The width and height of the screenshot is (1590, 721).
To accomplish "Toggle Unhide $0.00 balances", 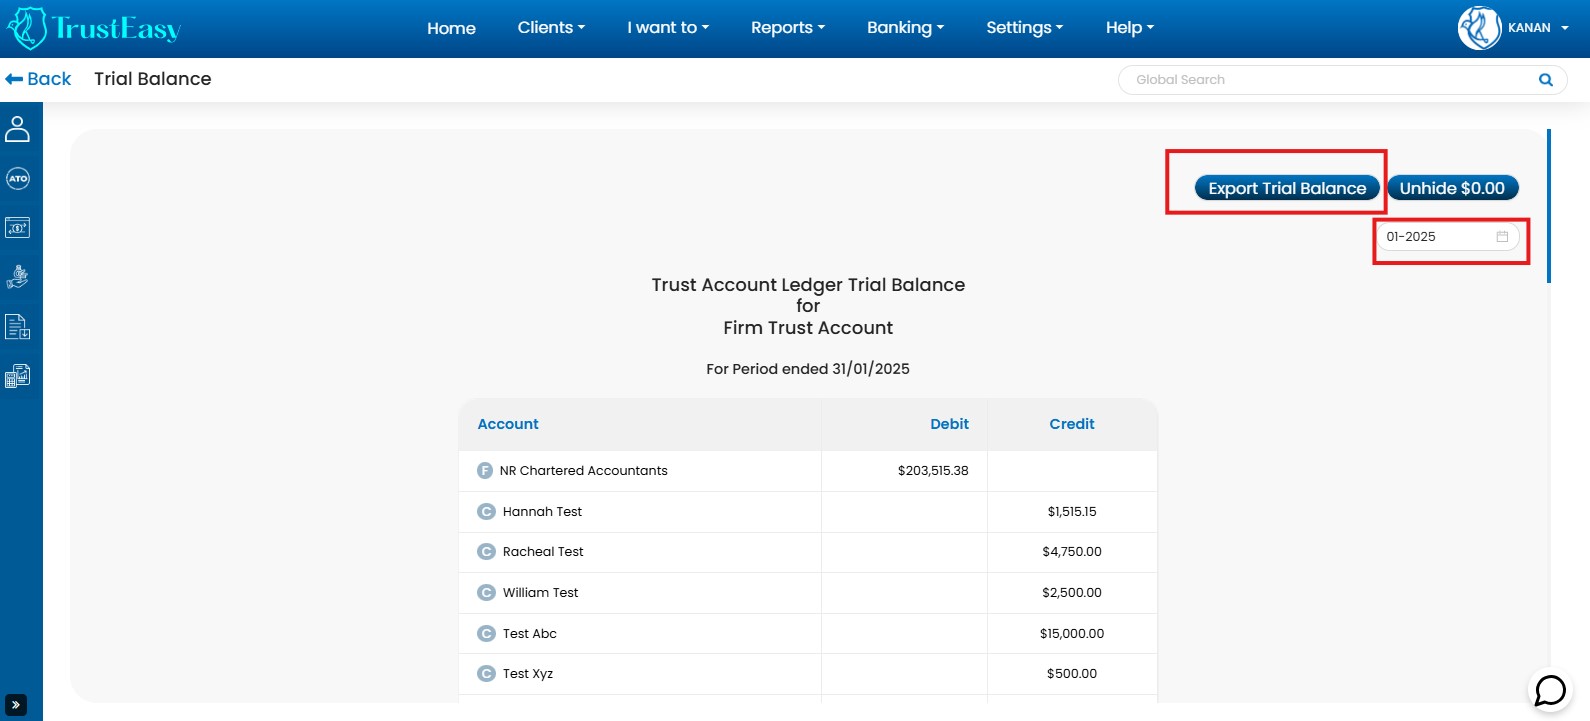I will point(1452,188).
